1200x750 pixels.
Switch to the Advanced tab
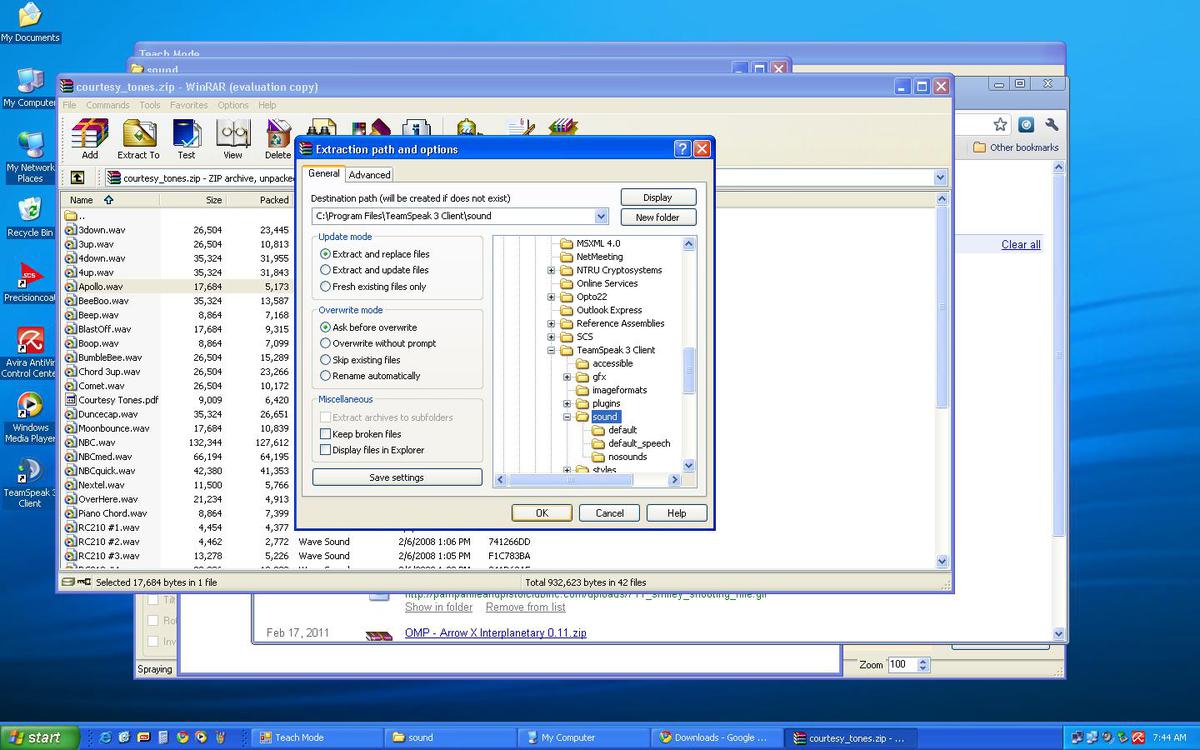[369, 175]
